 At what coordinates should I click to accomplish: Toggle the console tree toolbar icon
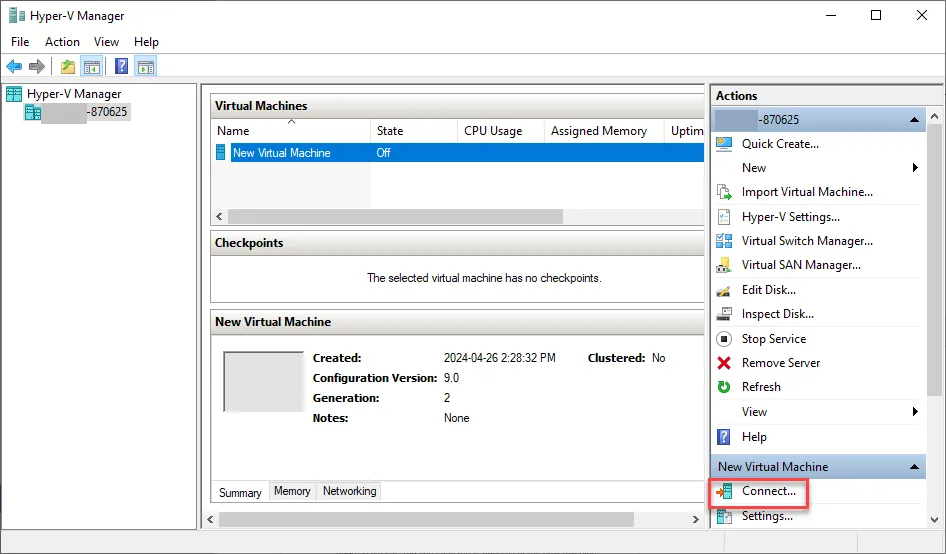pyautogui.click(x=92, y=66)
